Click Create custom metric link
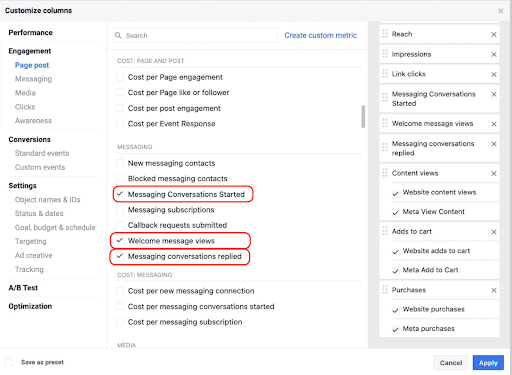Screen dimensions: 512x375 pyautogui.click(x=321, y=35)
